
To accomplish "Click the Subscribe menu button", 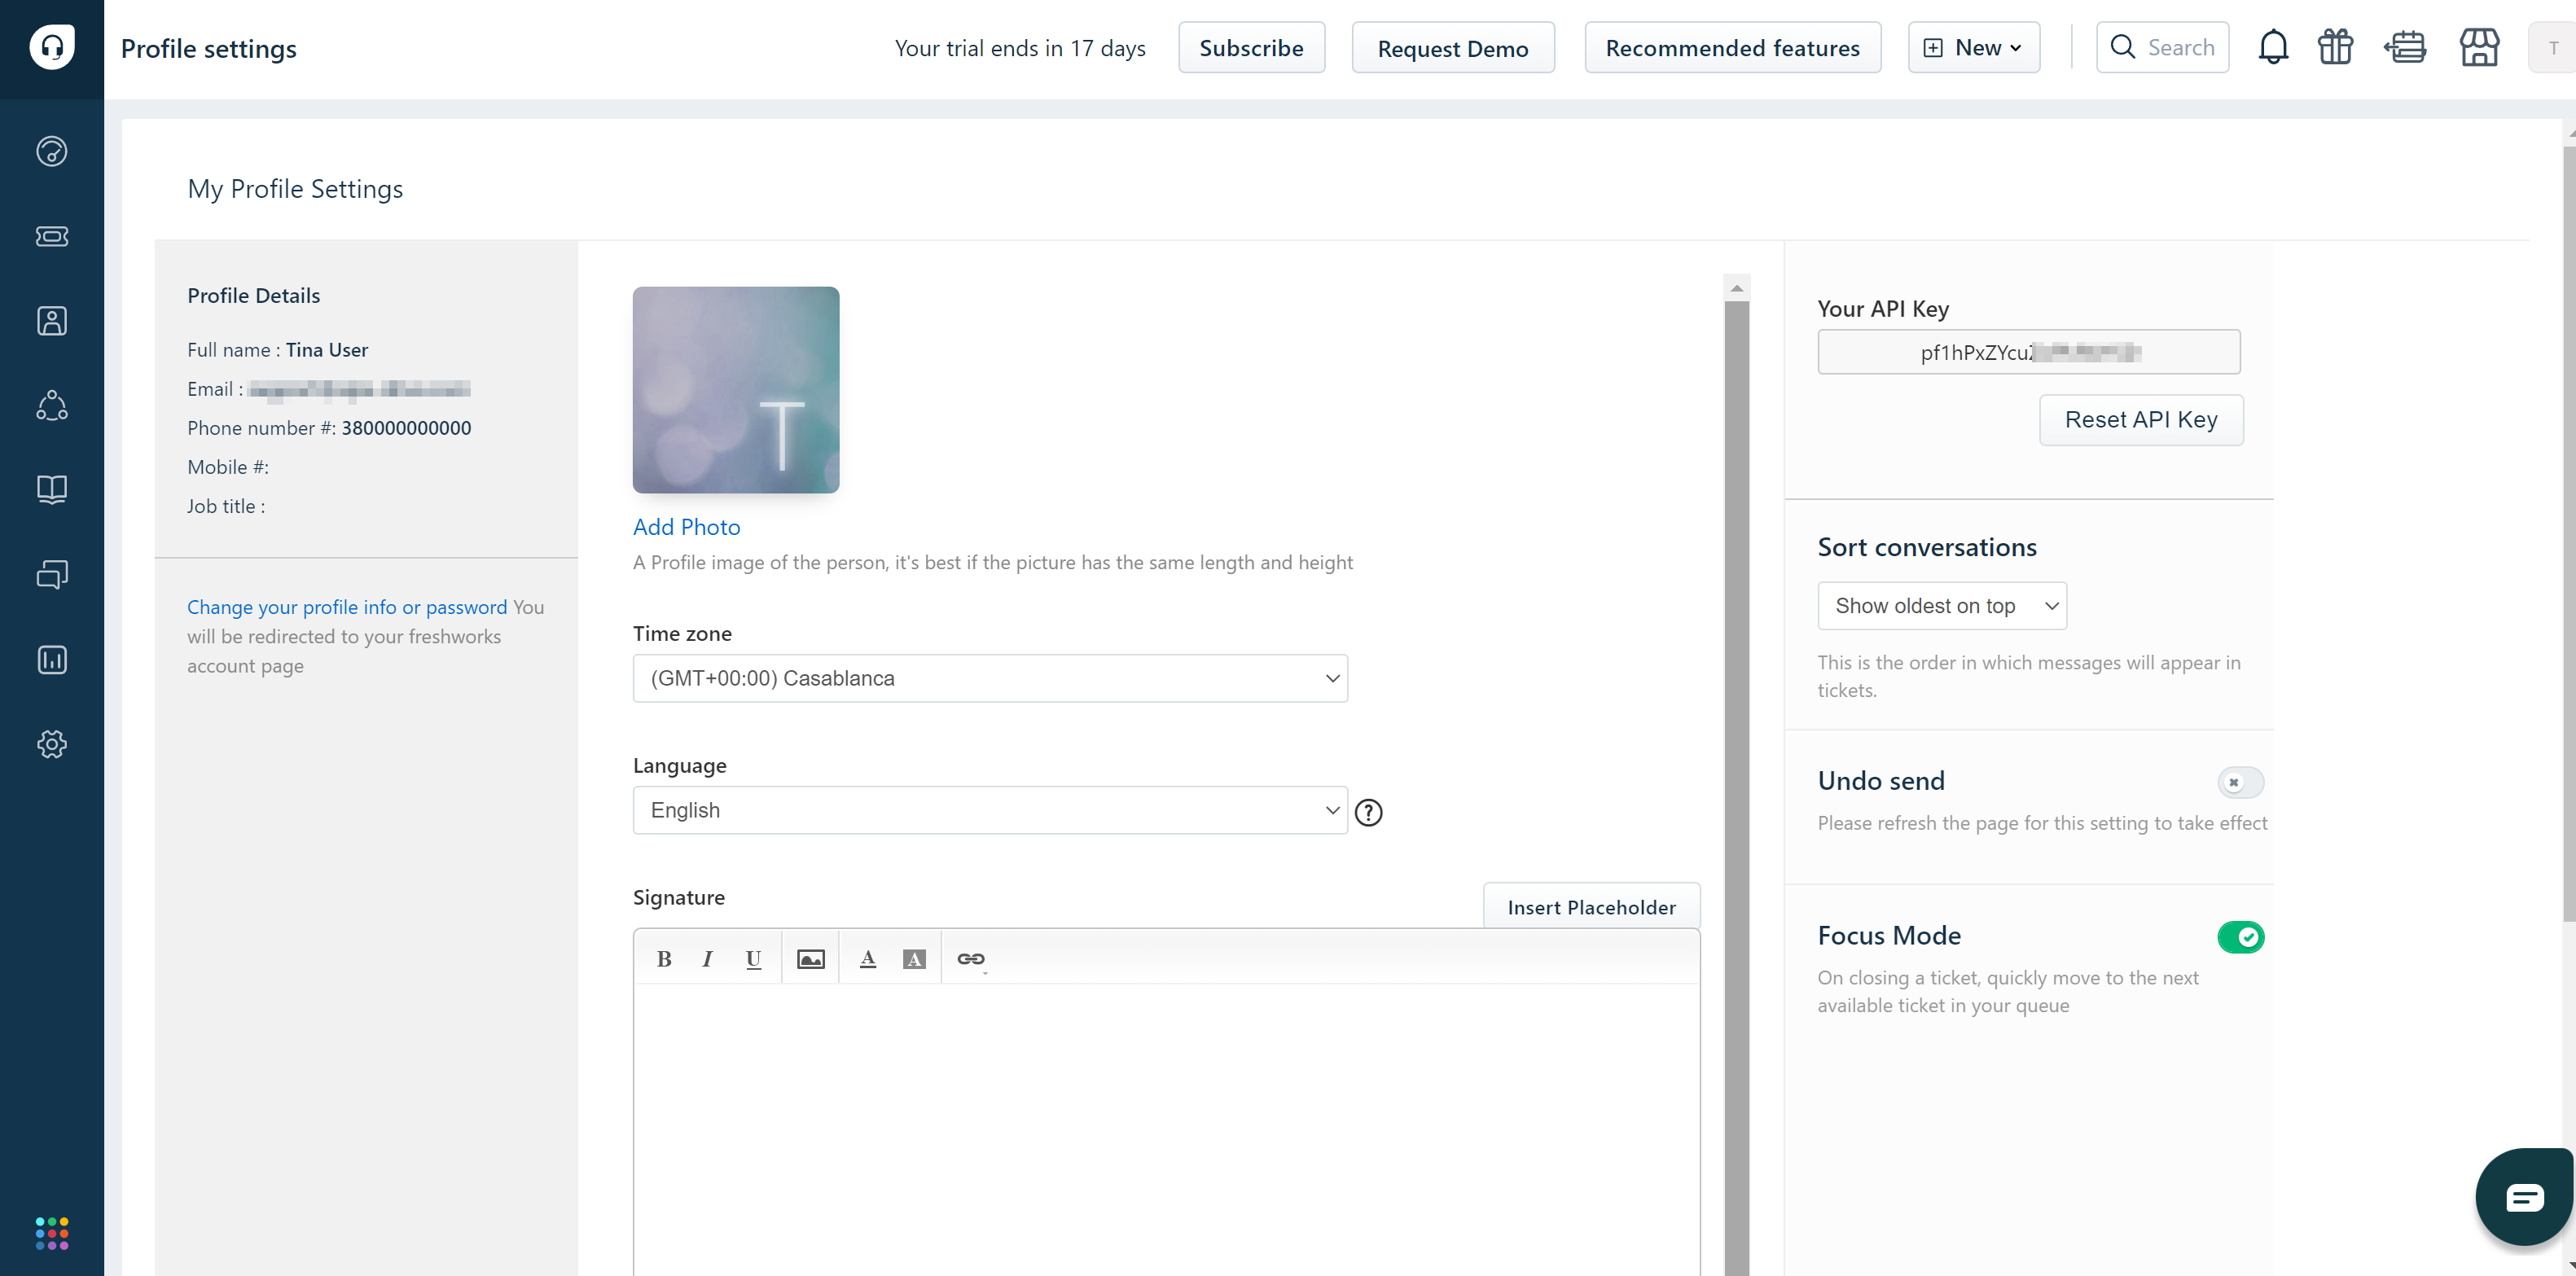I will click(1250, 46).
